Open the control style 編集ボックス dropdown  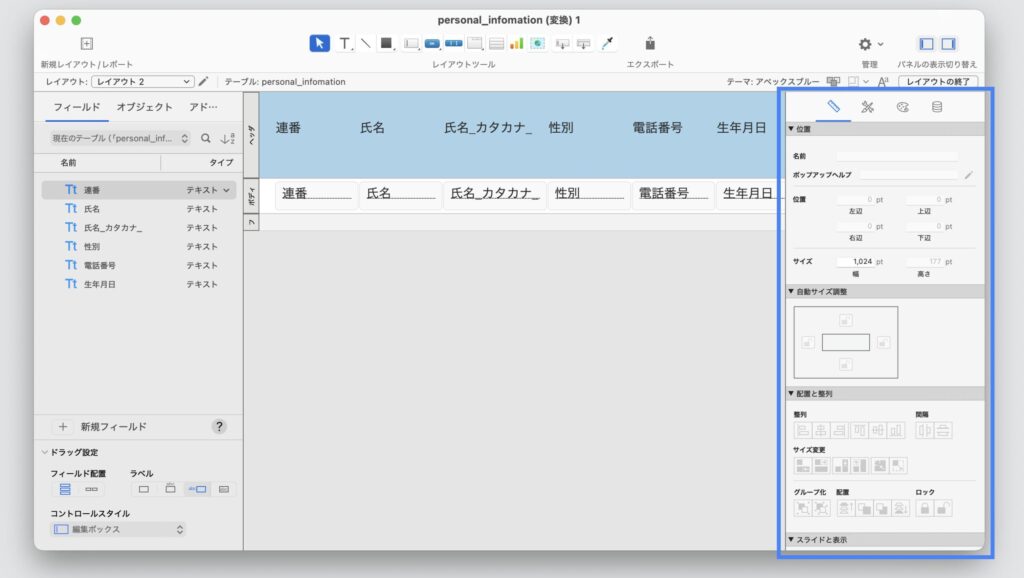coord(118,529)
